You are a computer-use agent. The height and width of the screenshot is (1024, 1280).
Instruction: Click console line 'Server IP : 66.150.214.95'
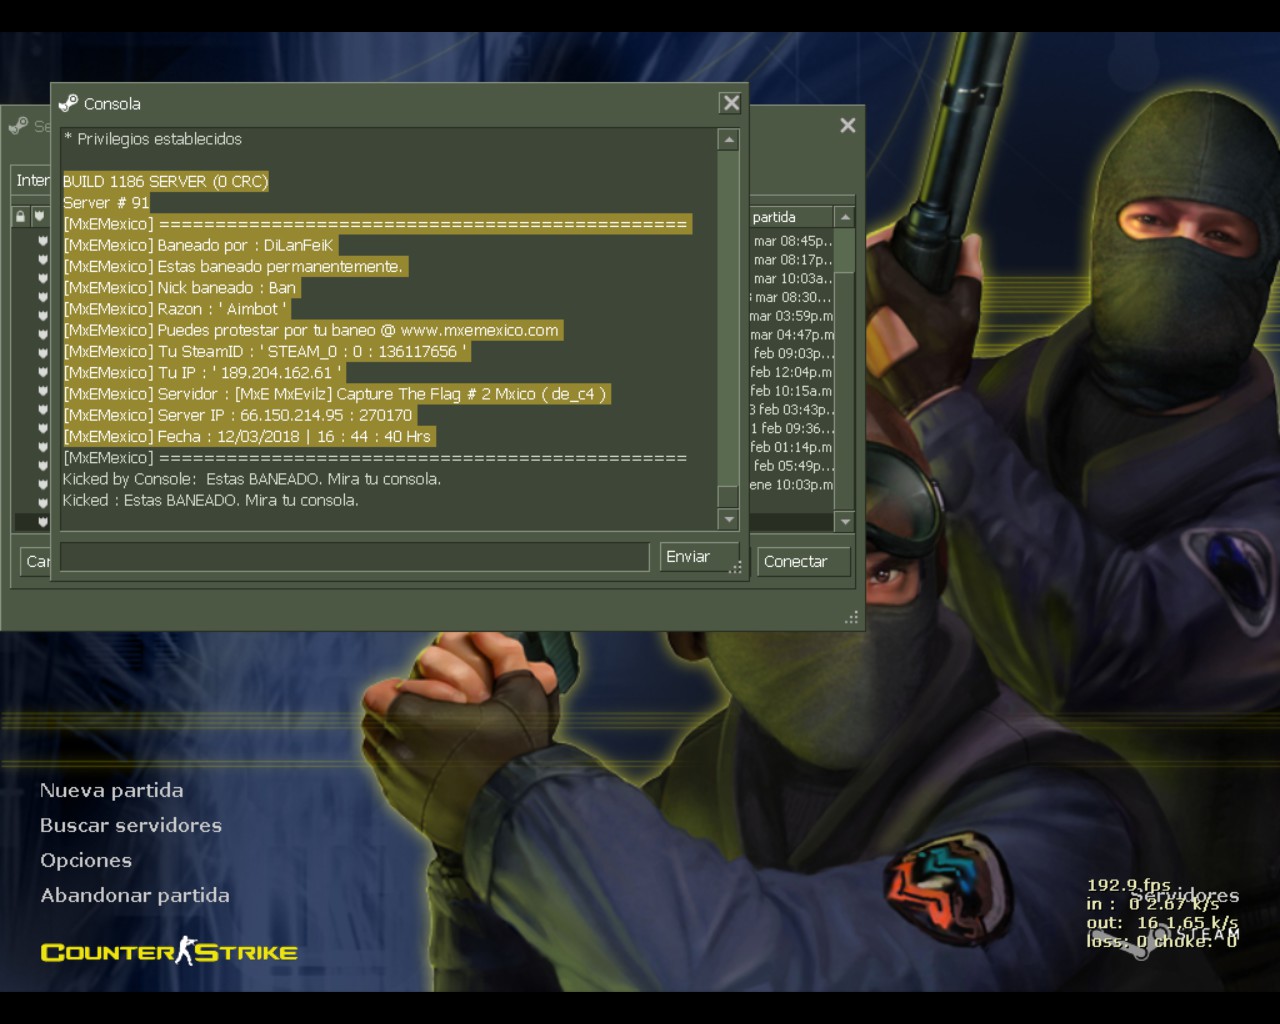[x=238, y=415]
